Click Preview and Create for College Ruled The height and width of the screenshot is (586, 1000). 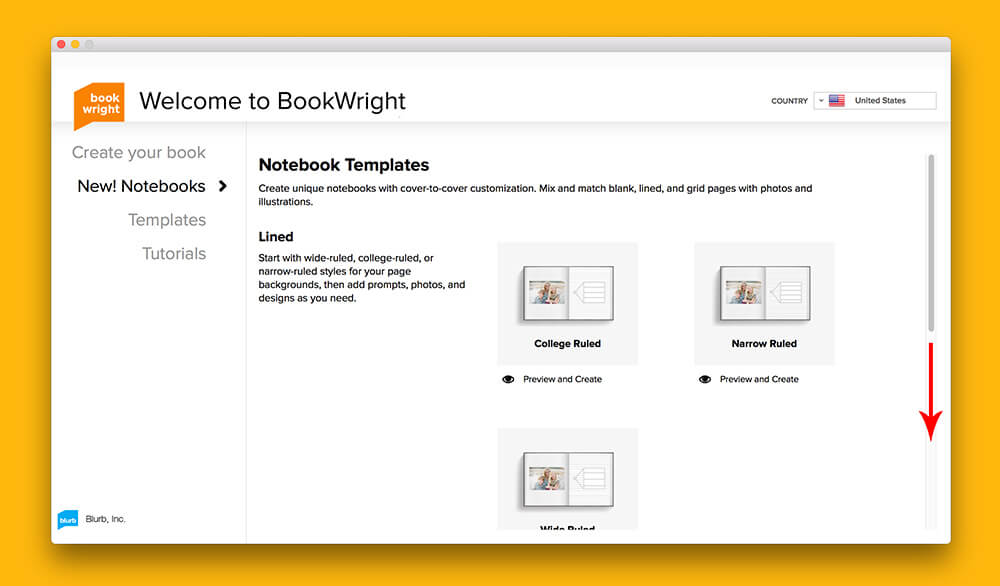coord(562,379)
